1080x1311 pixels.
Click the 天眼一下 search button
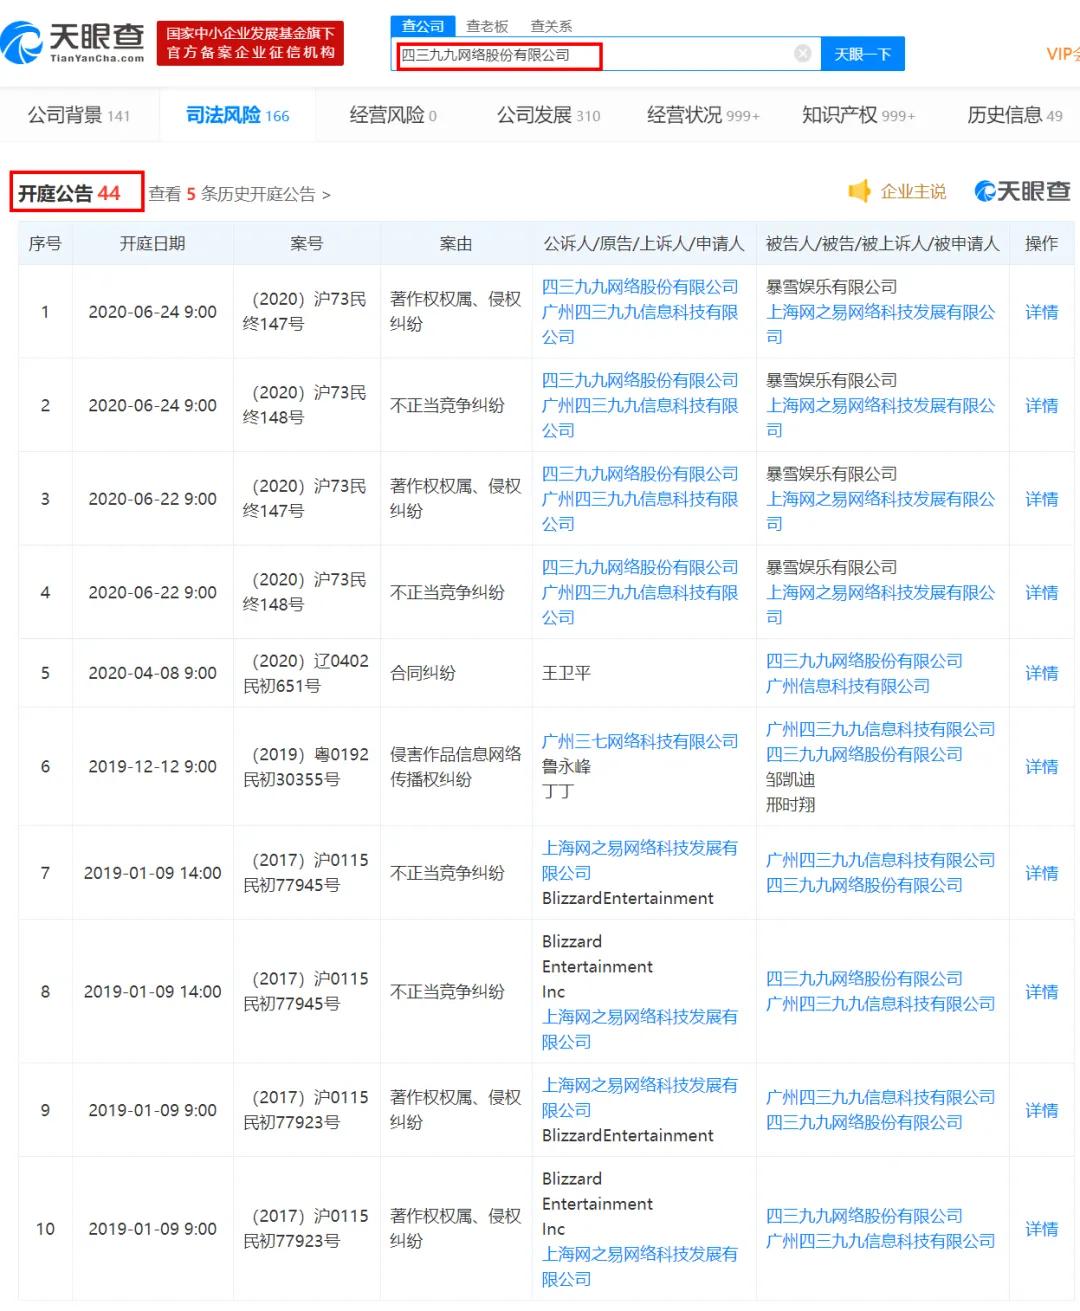click(x=862, y=55)
